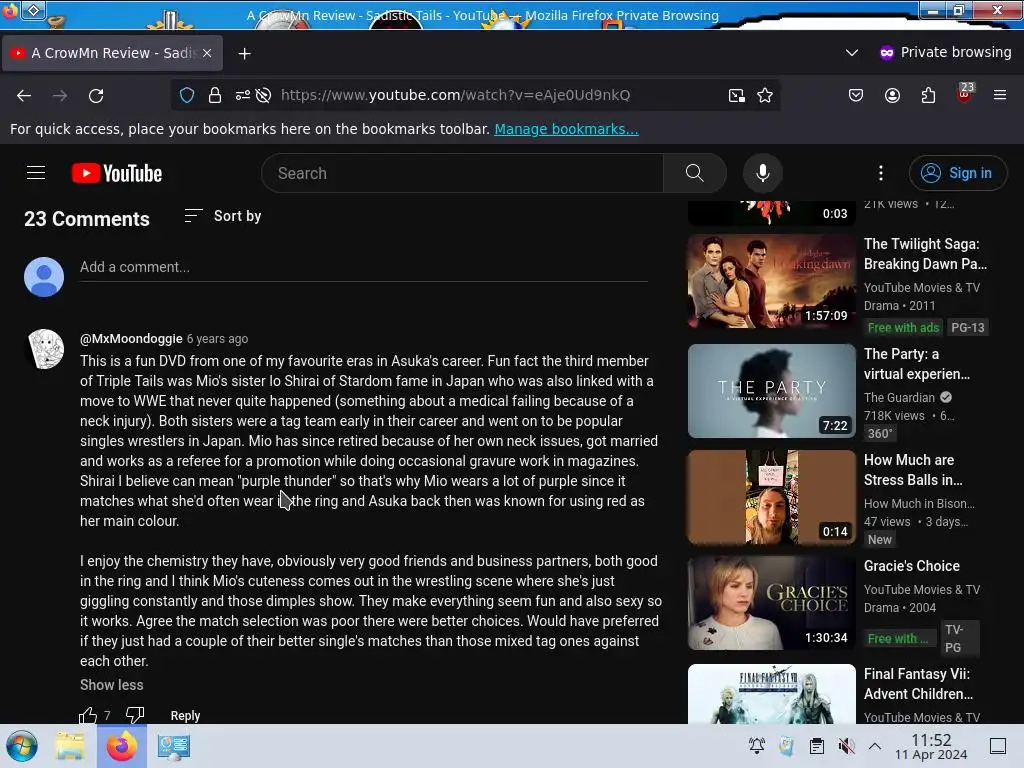
Task: Open the list all tabs dropdown arrow
Action: [x=852, y=52]
